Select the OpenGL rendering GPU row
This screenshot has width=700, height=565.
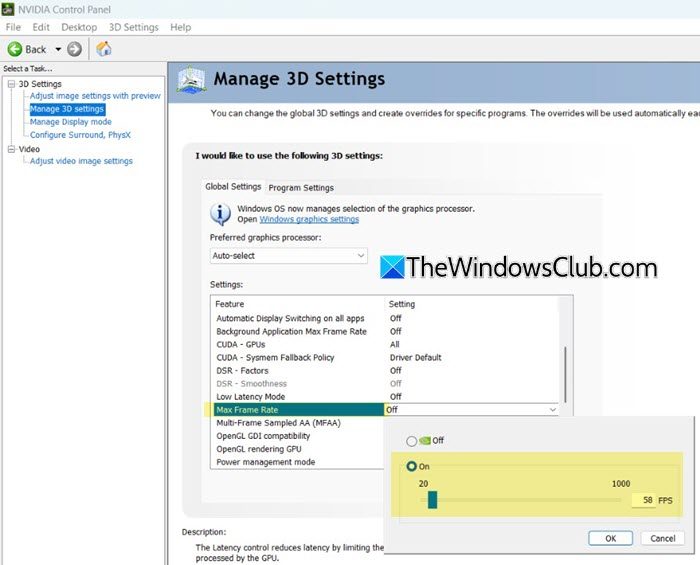(298, 449)
